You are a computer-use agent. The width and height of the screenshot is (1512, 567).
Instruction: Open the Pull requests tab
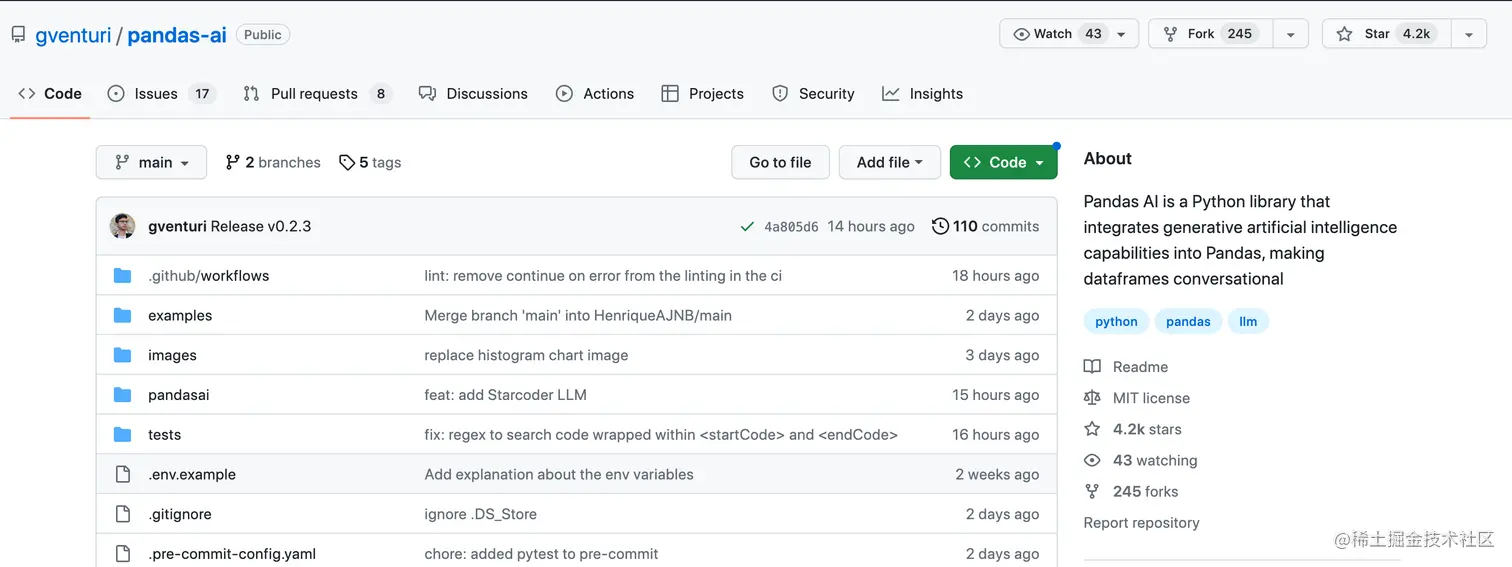[317, 94]
